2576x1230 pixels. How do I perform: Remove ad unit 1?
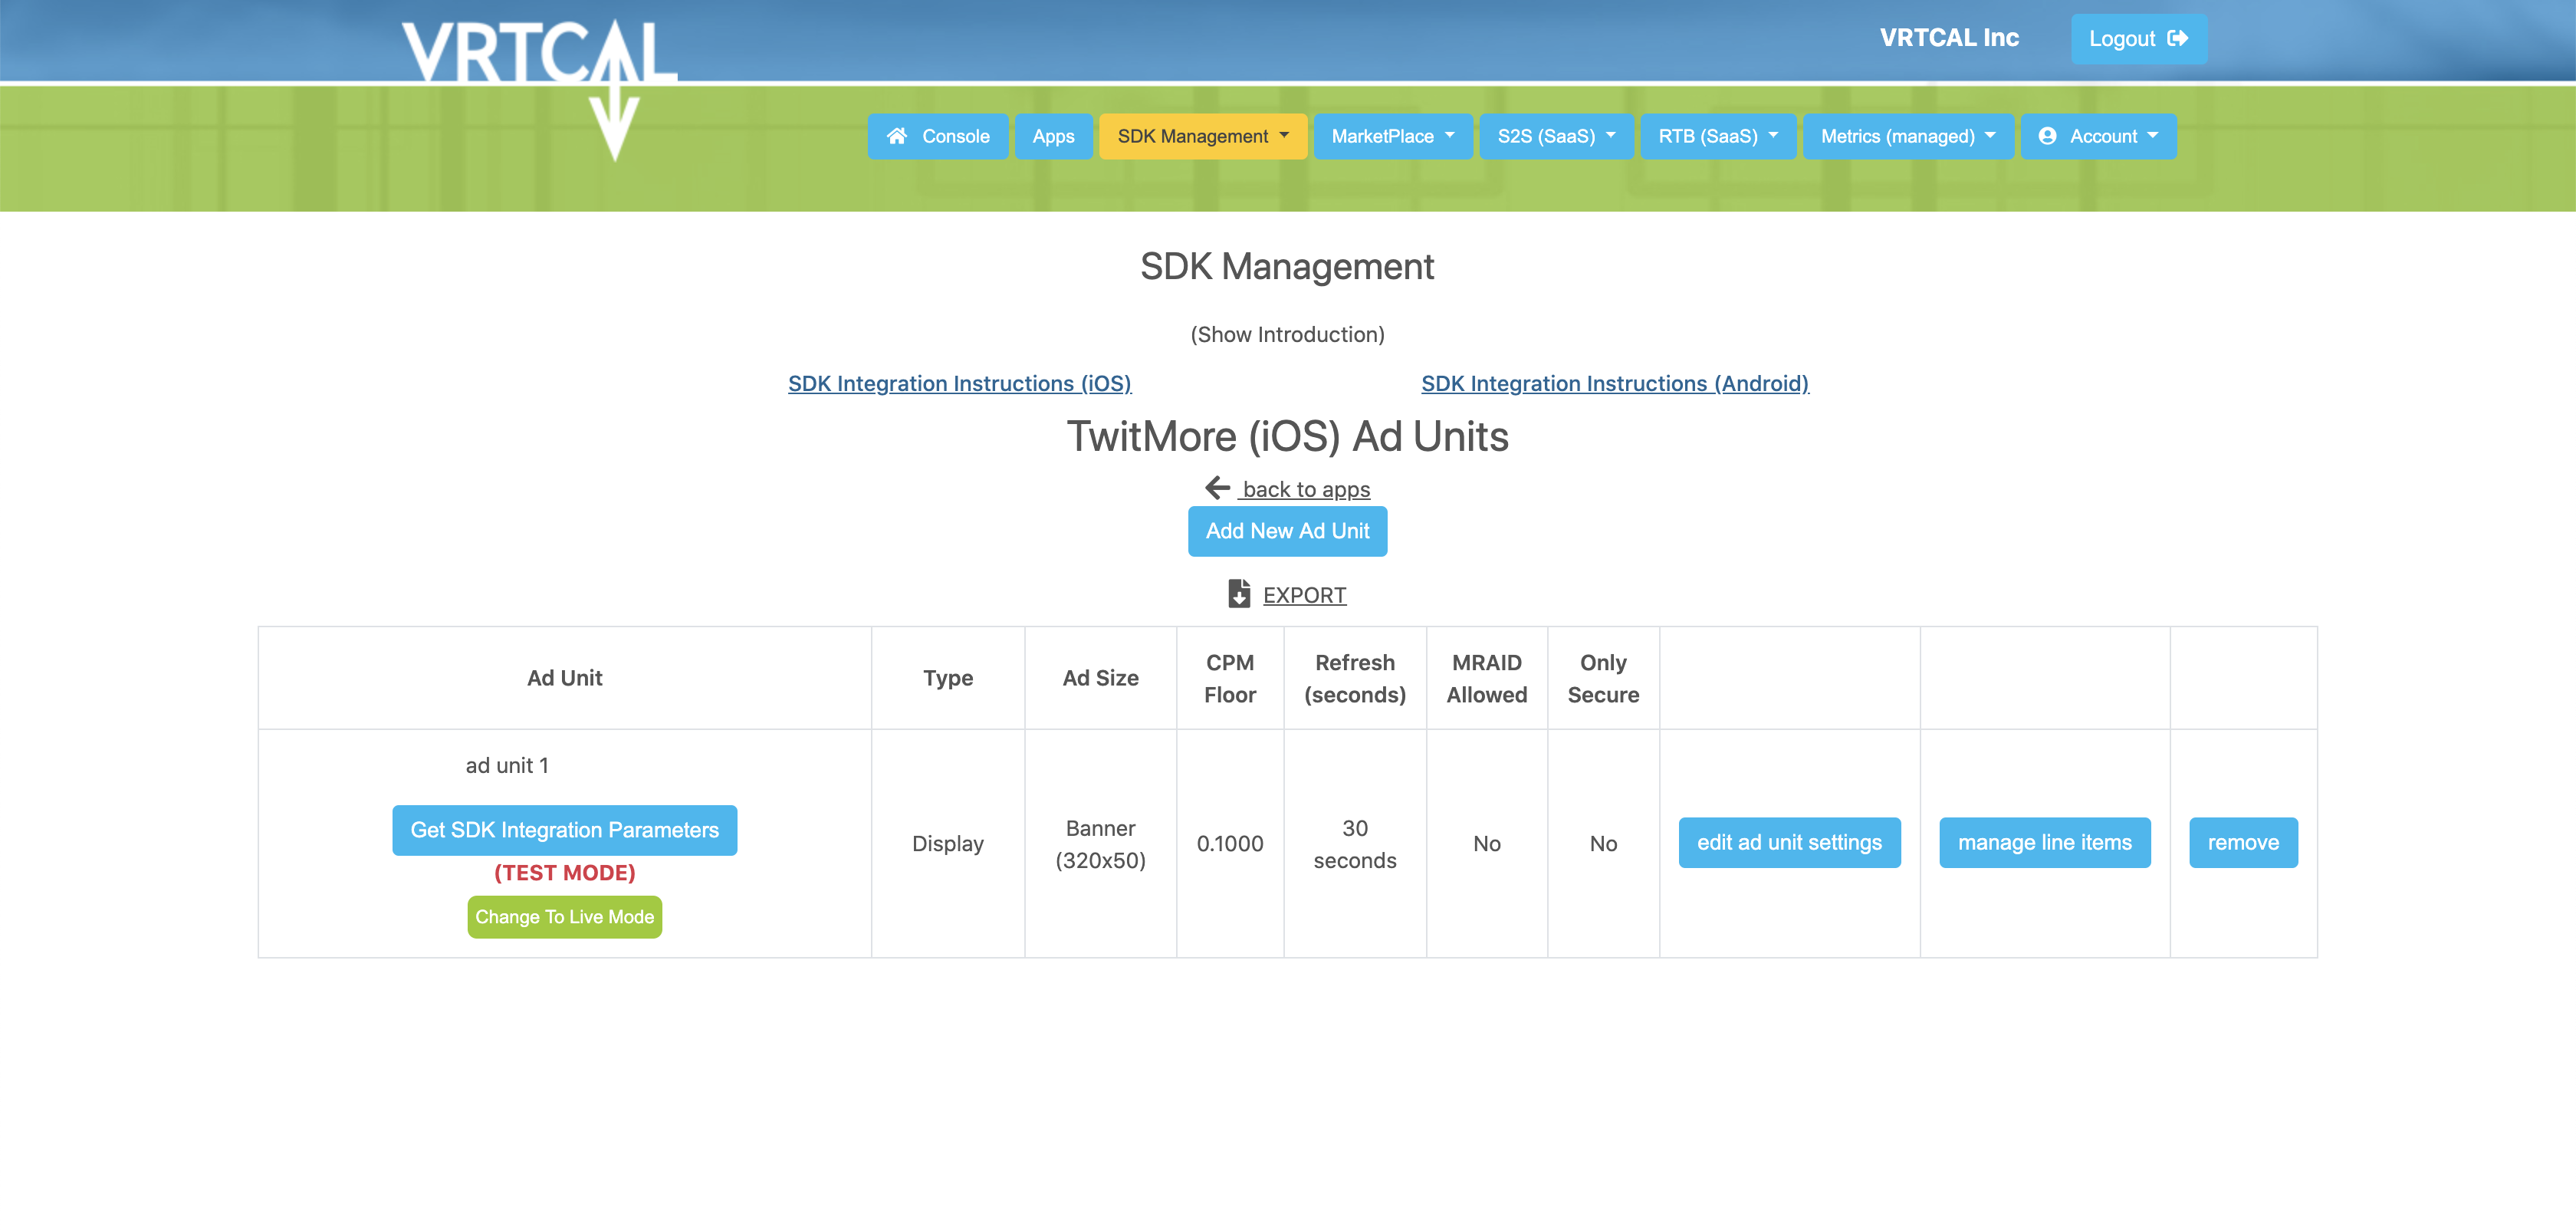[x=2243, y=843]
